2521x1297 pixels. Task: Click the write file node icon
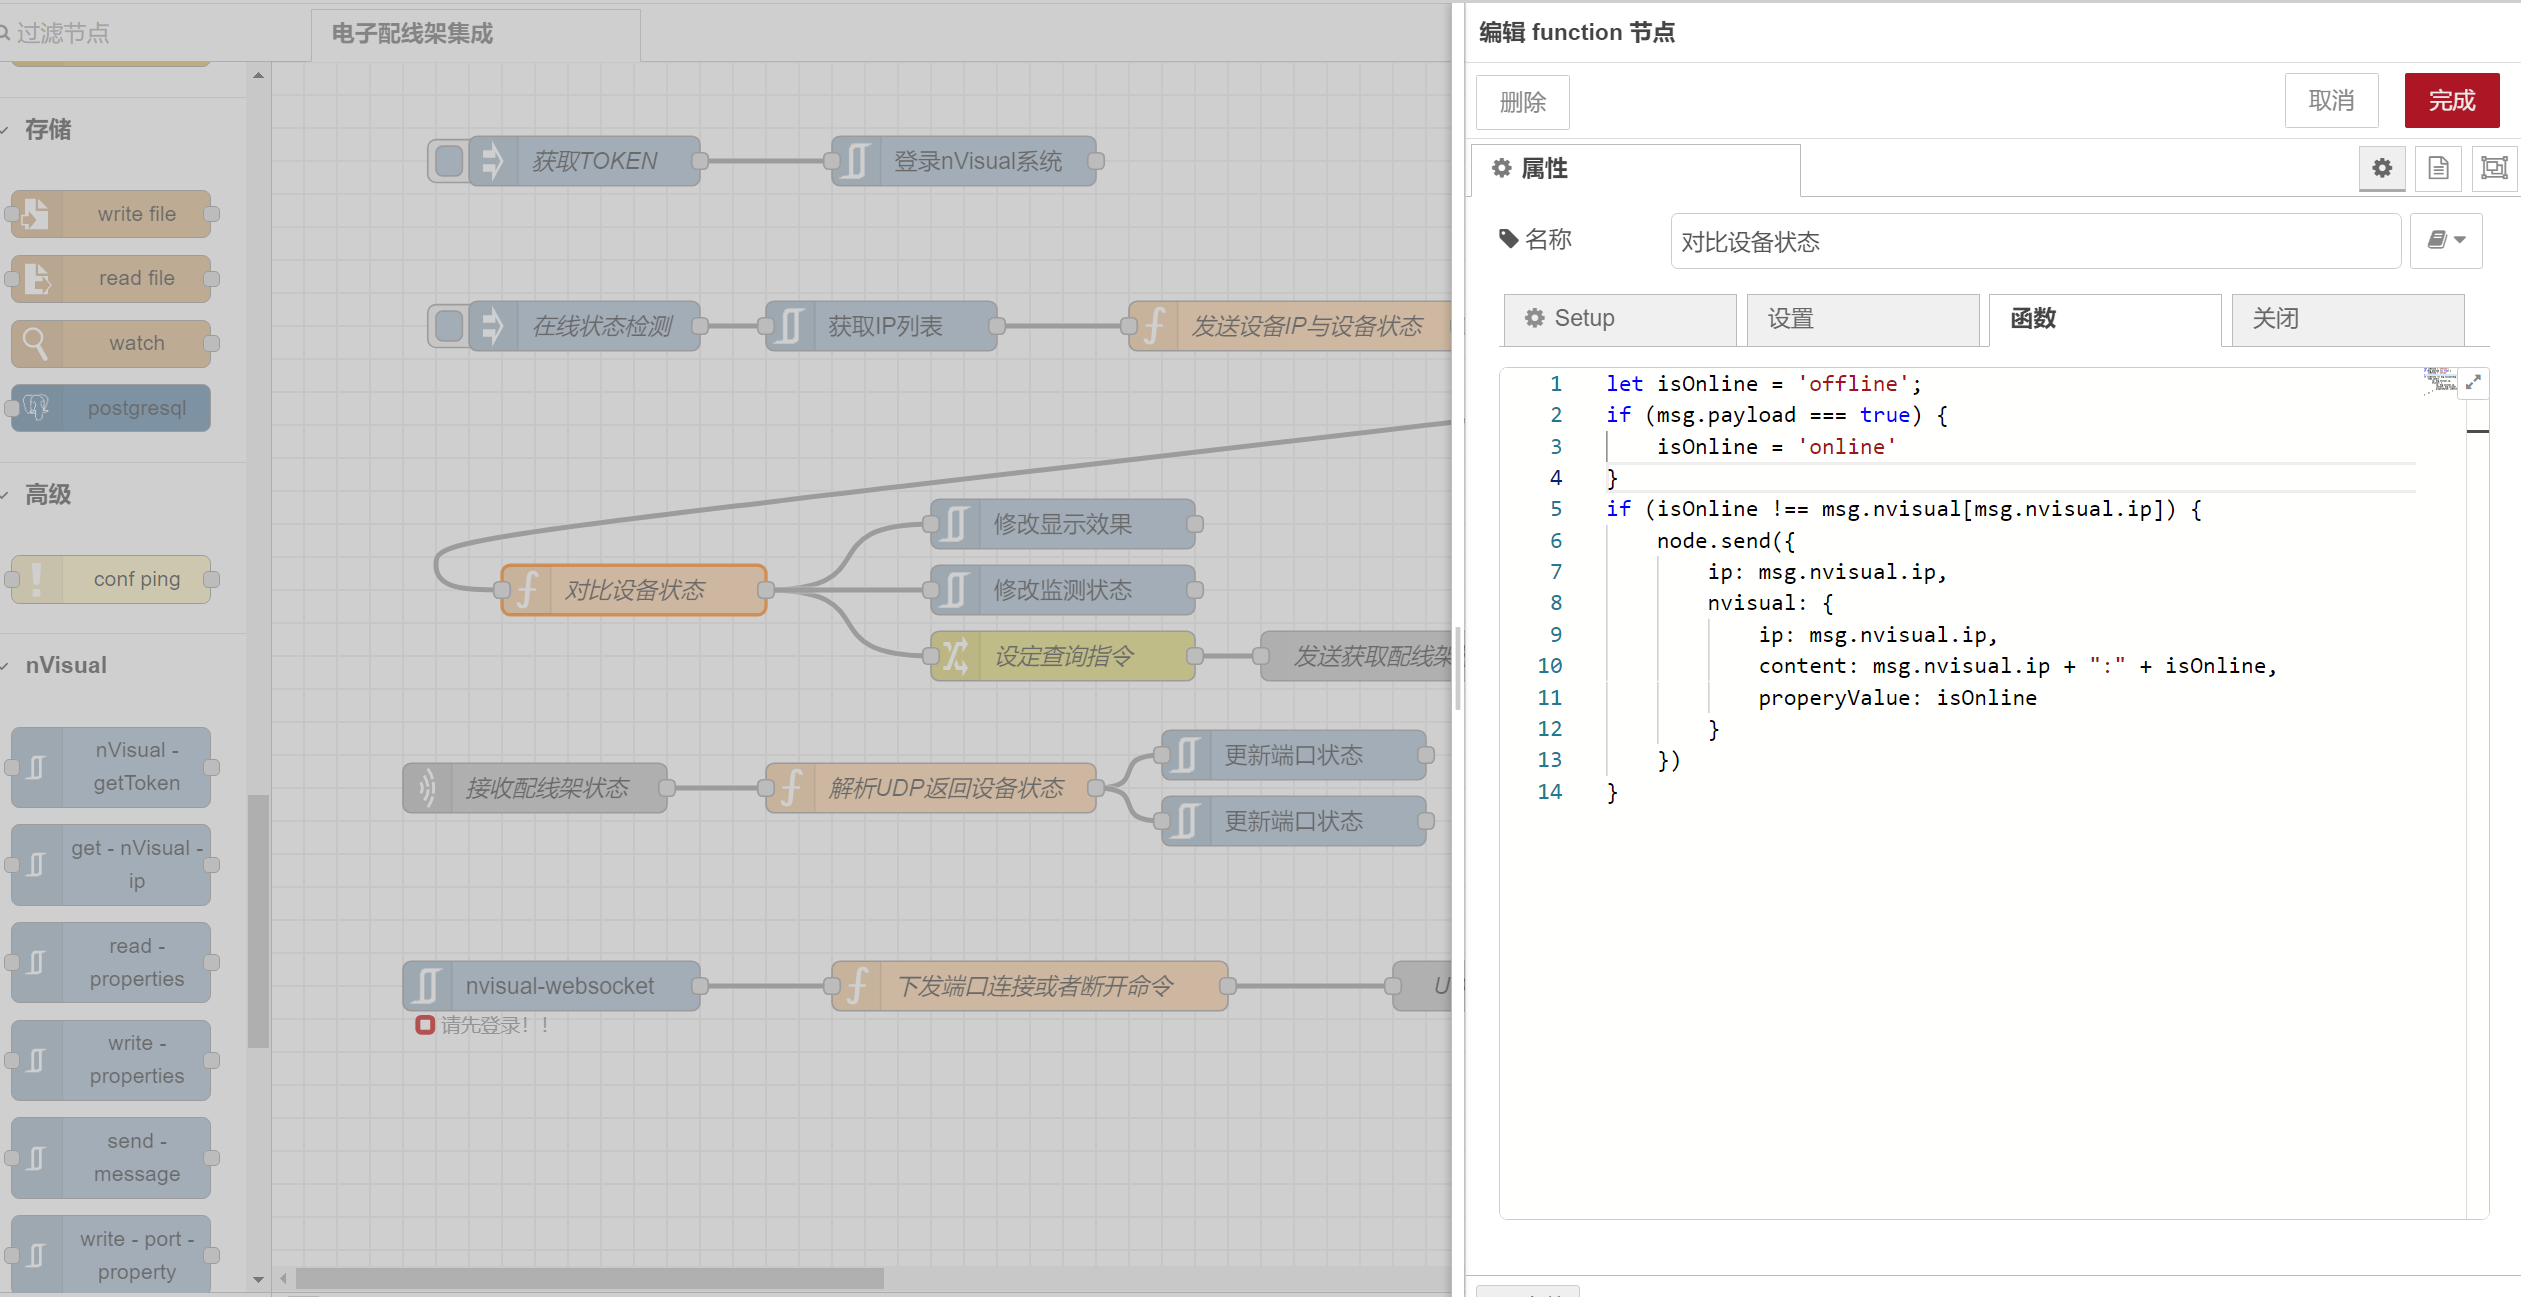(x=36, y=214)
